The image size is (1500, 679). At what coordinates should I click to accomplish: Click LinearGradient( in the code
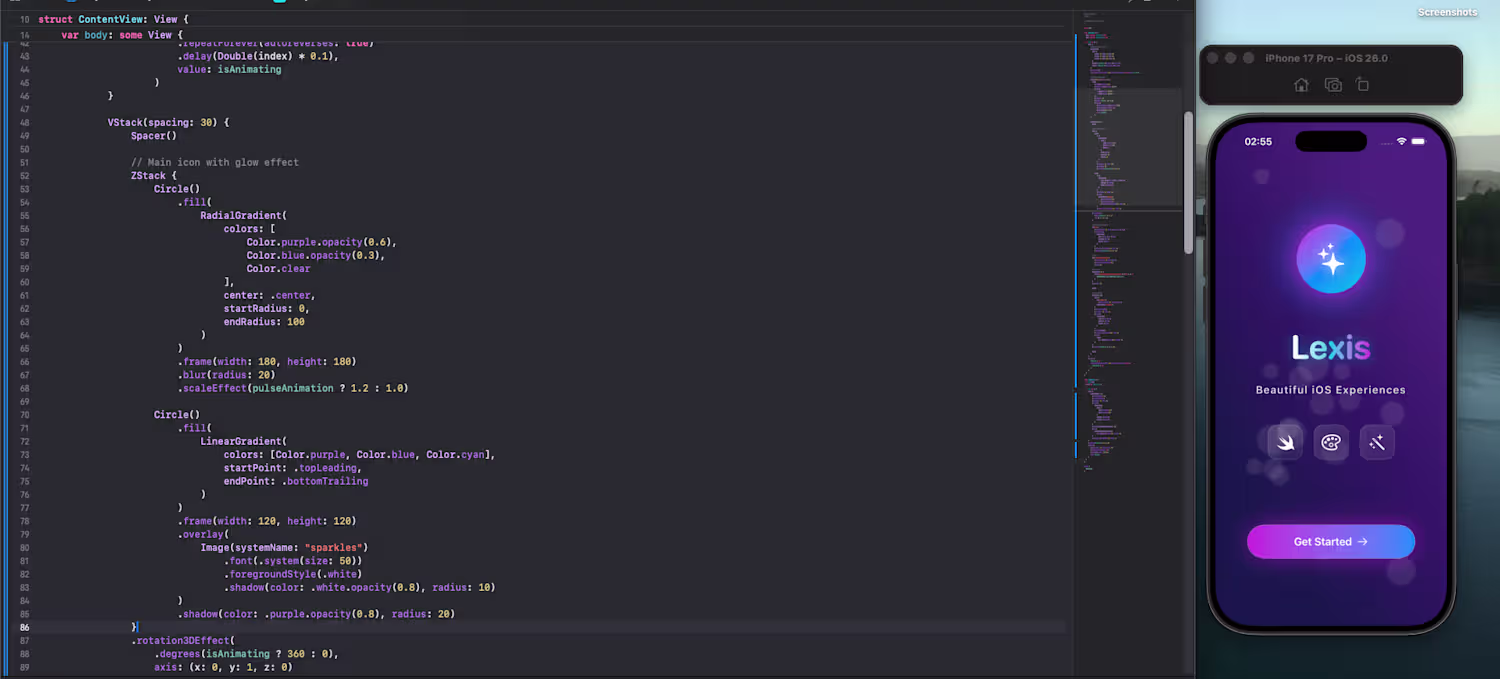coord(243,441)
